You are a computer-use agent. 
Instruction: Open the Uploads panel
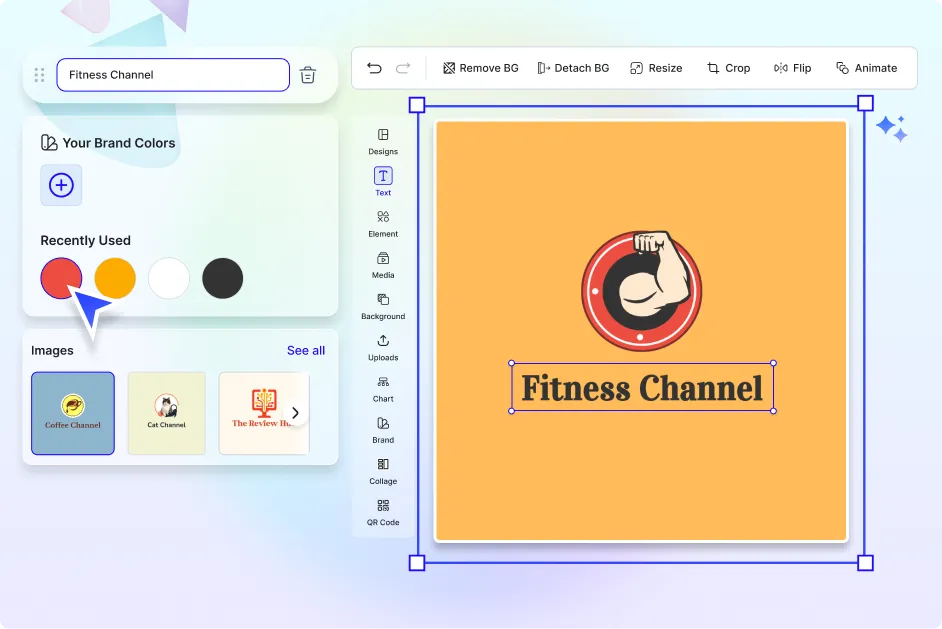(x=383, y=347)
